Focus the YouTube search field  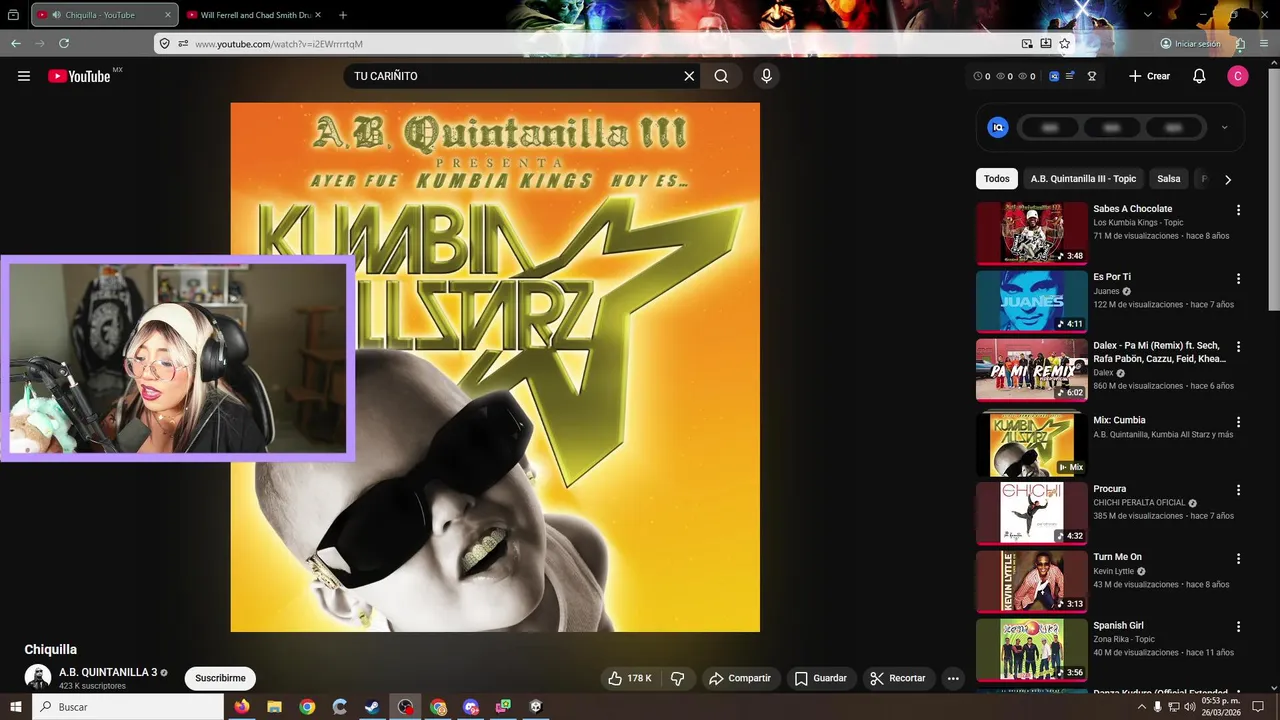(x=514, y=76)
